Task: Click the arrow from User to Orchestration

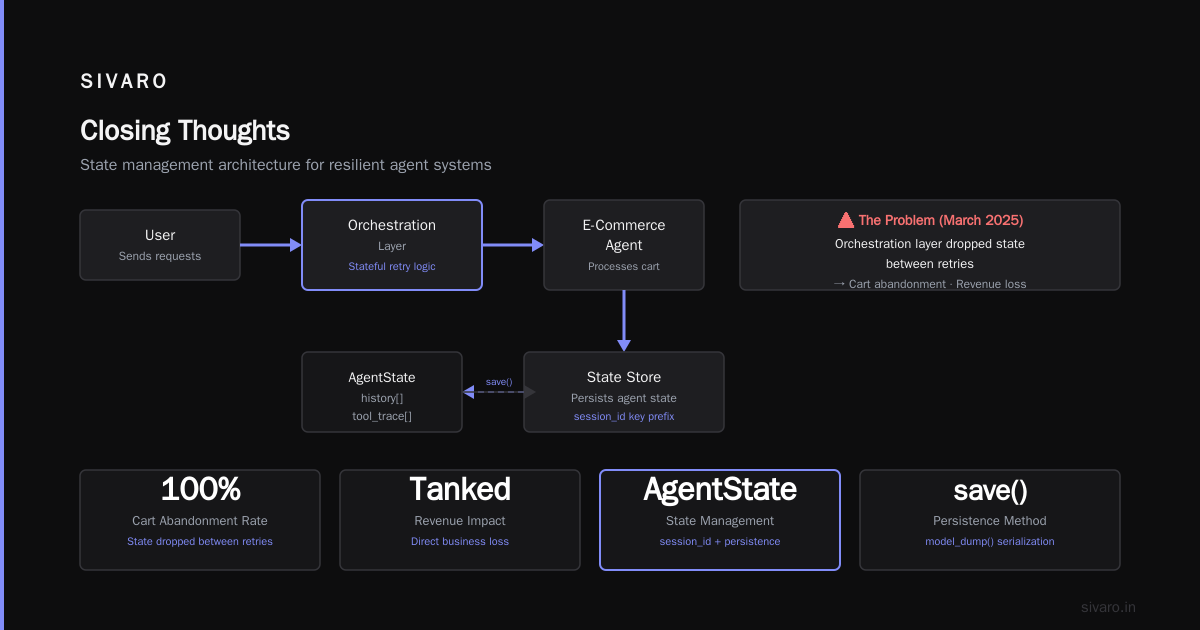Action: [x=271, y=245]
